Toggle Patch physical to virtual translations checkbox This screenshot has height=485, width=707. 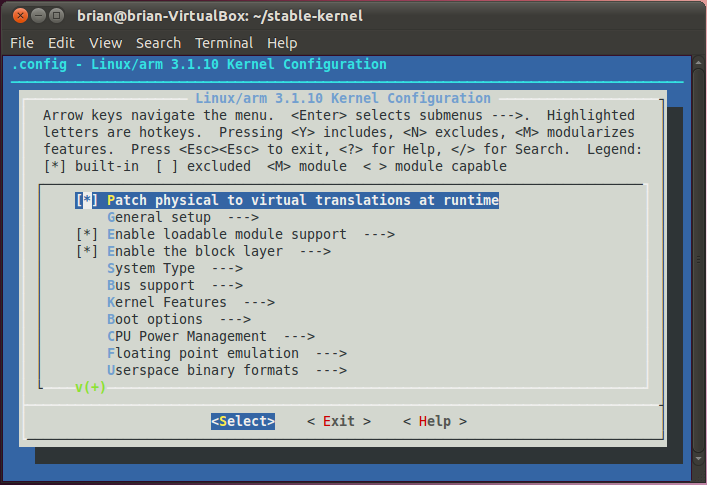tap(87, 200)
